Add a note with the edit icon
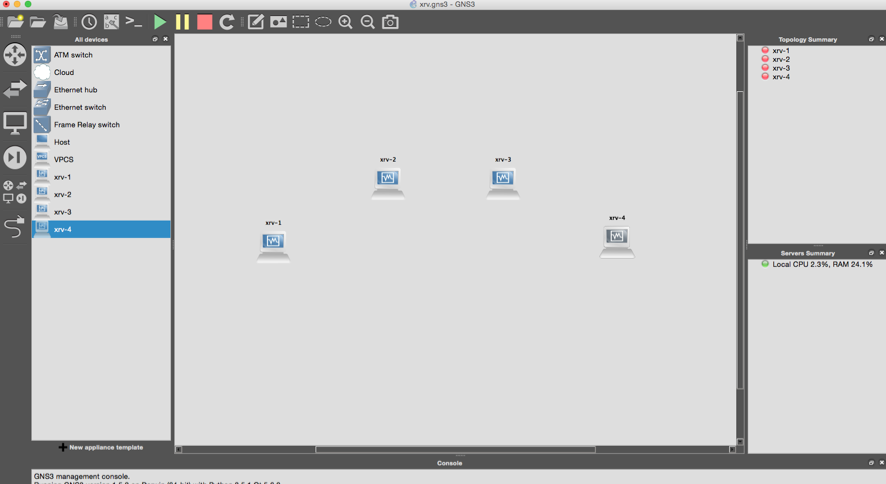Screen dimensions: 886x484 (x=255, y=22)
